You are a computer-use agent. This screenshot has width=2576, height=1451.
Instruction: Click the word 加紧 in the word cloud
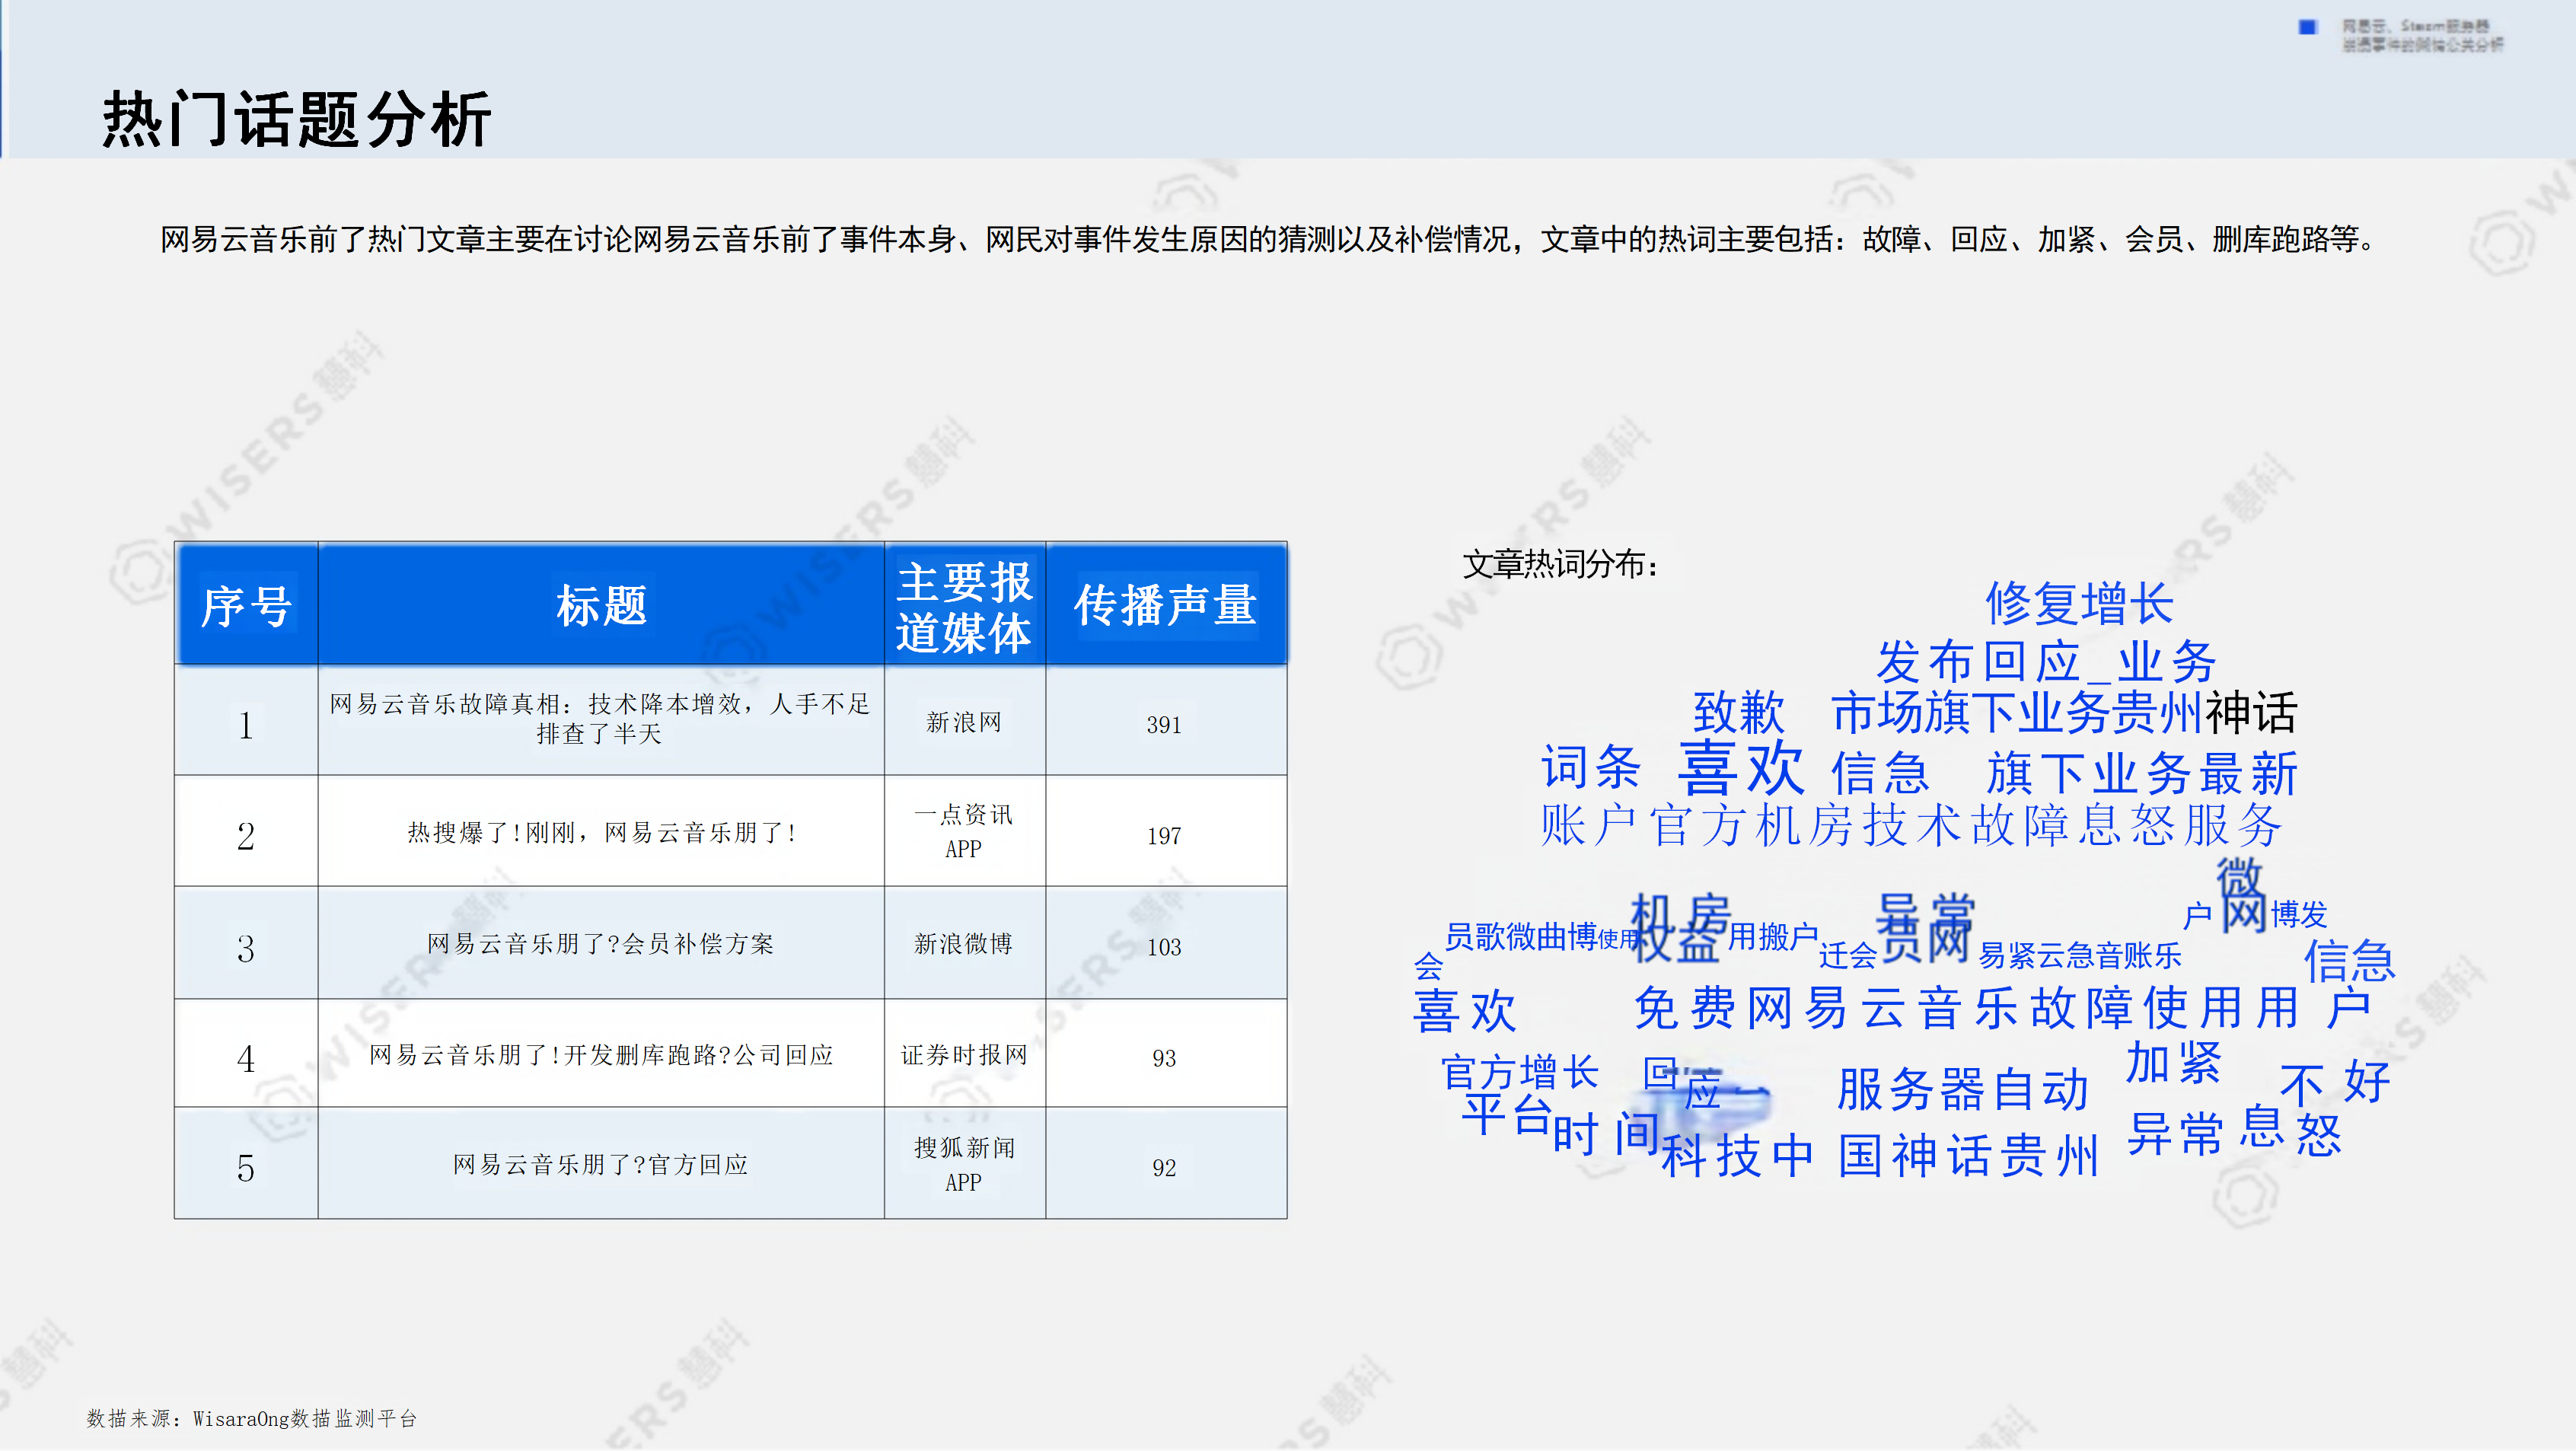pyautogui.click(x=2174, y=1062)
